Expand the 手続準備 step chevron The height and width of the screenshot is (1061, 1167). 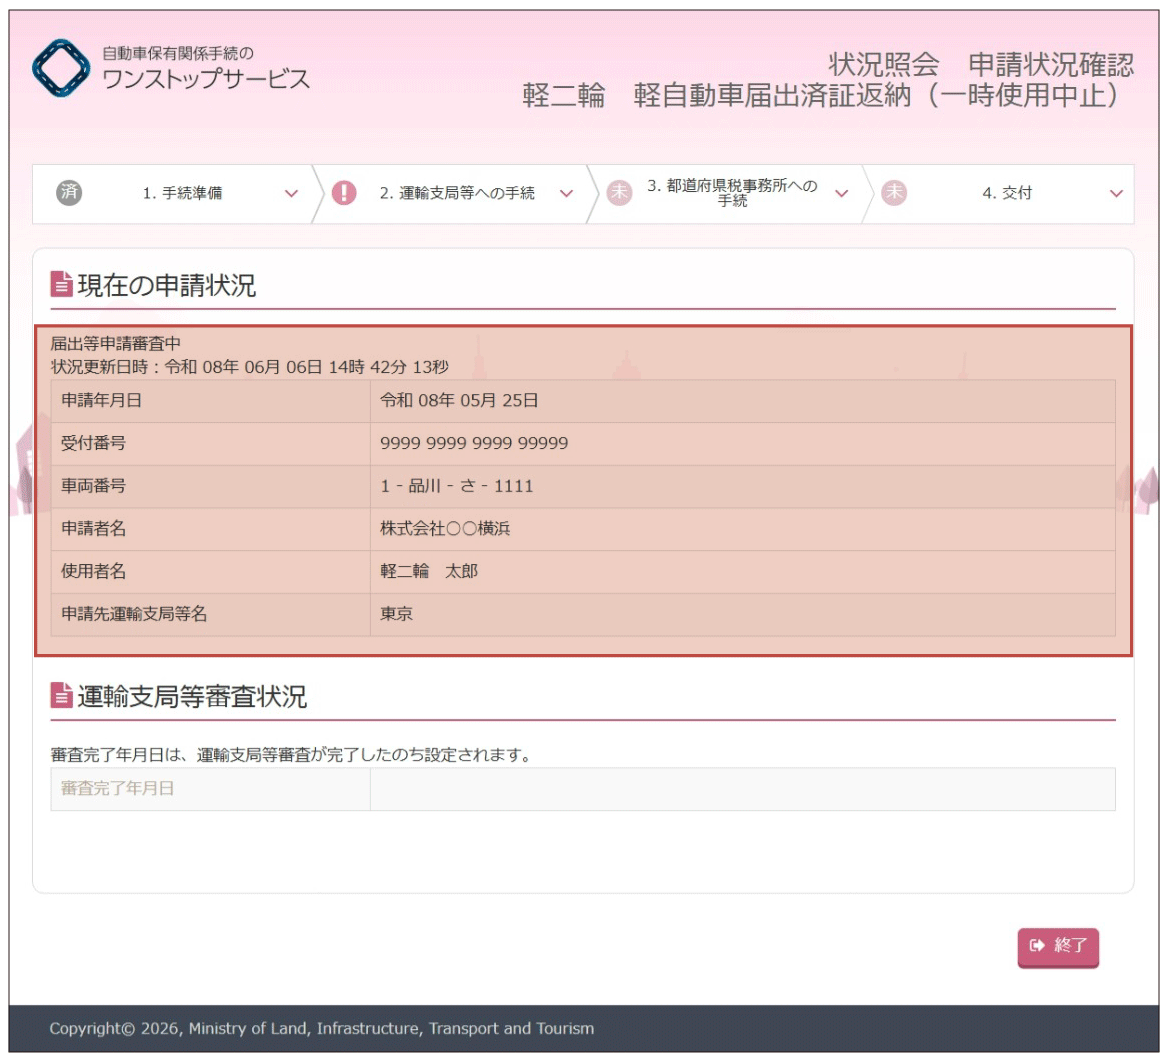point(291,194)
